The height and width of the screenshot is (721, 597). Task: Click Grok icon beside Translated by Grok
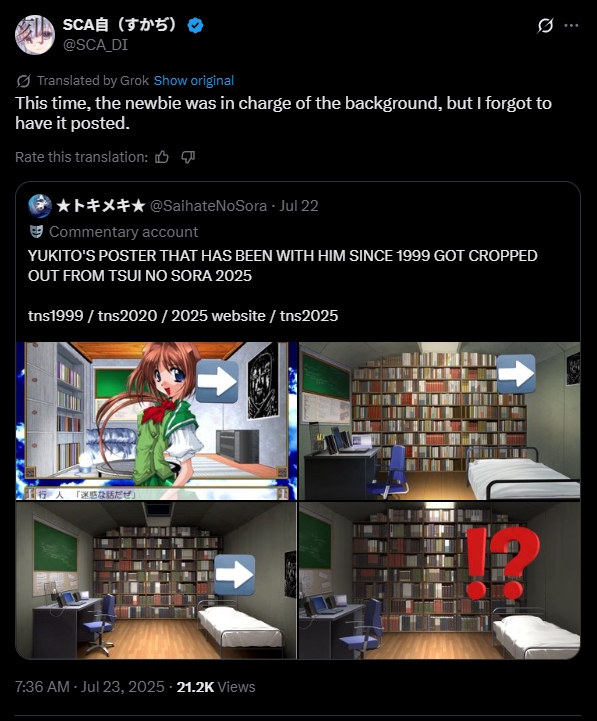(23, 81)
